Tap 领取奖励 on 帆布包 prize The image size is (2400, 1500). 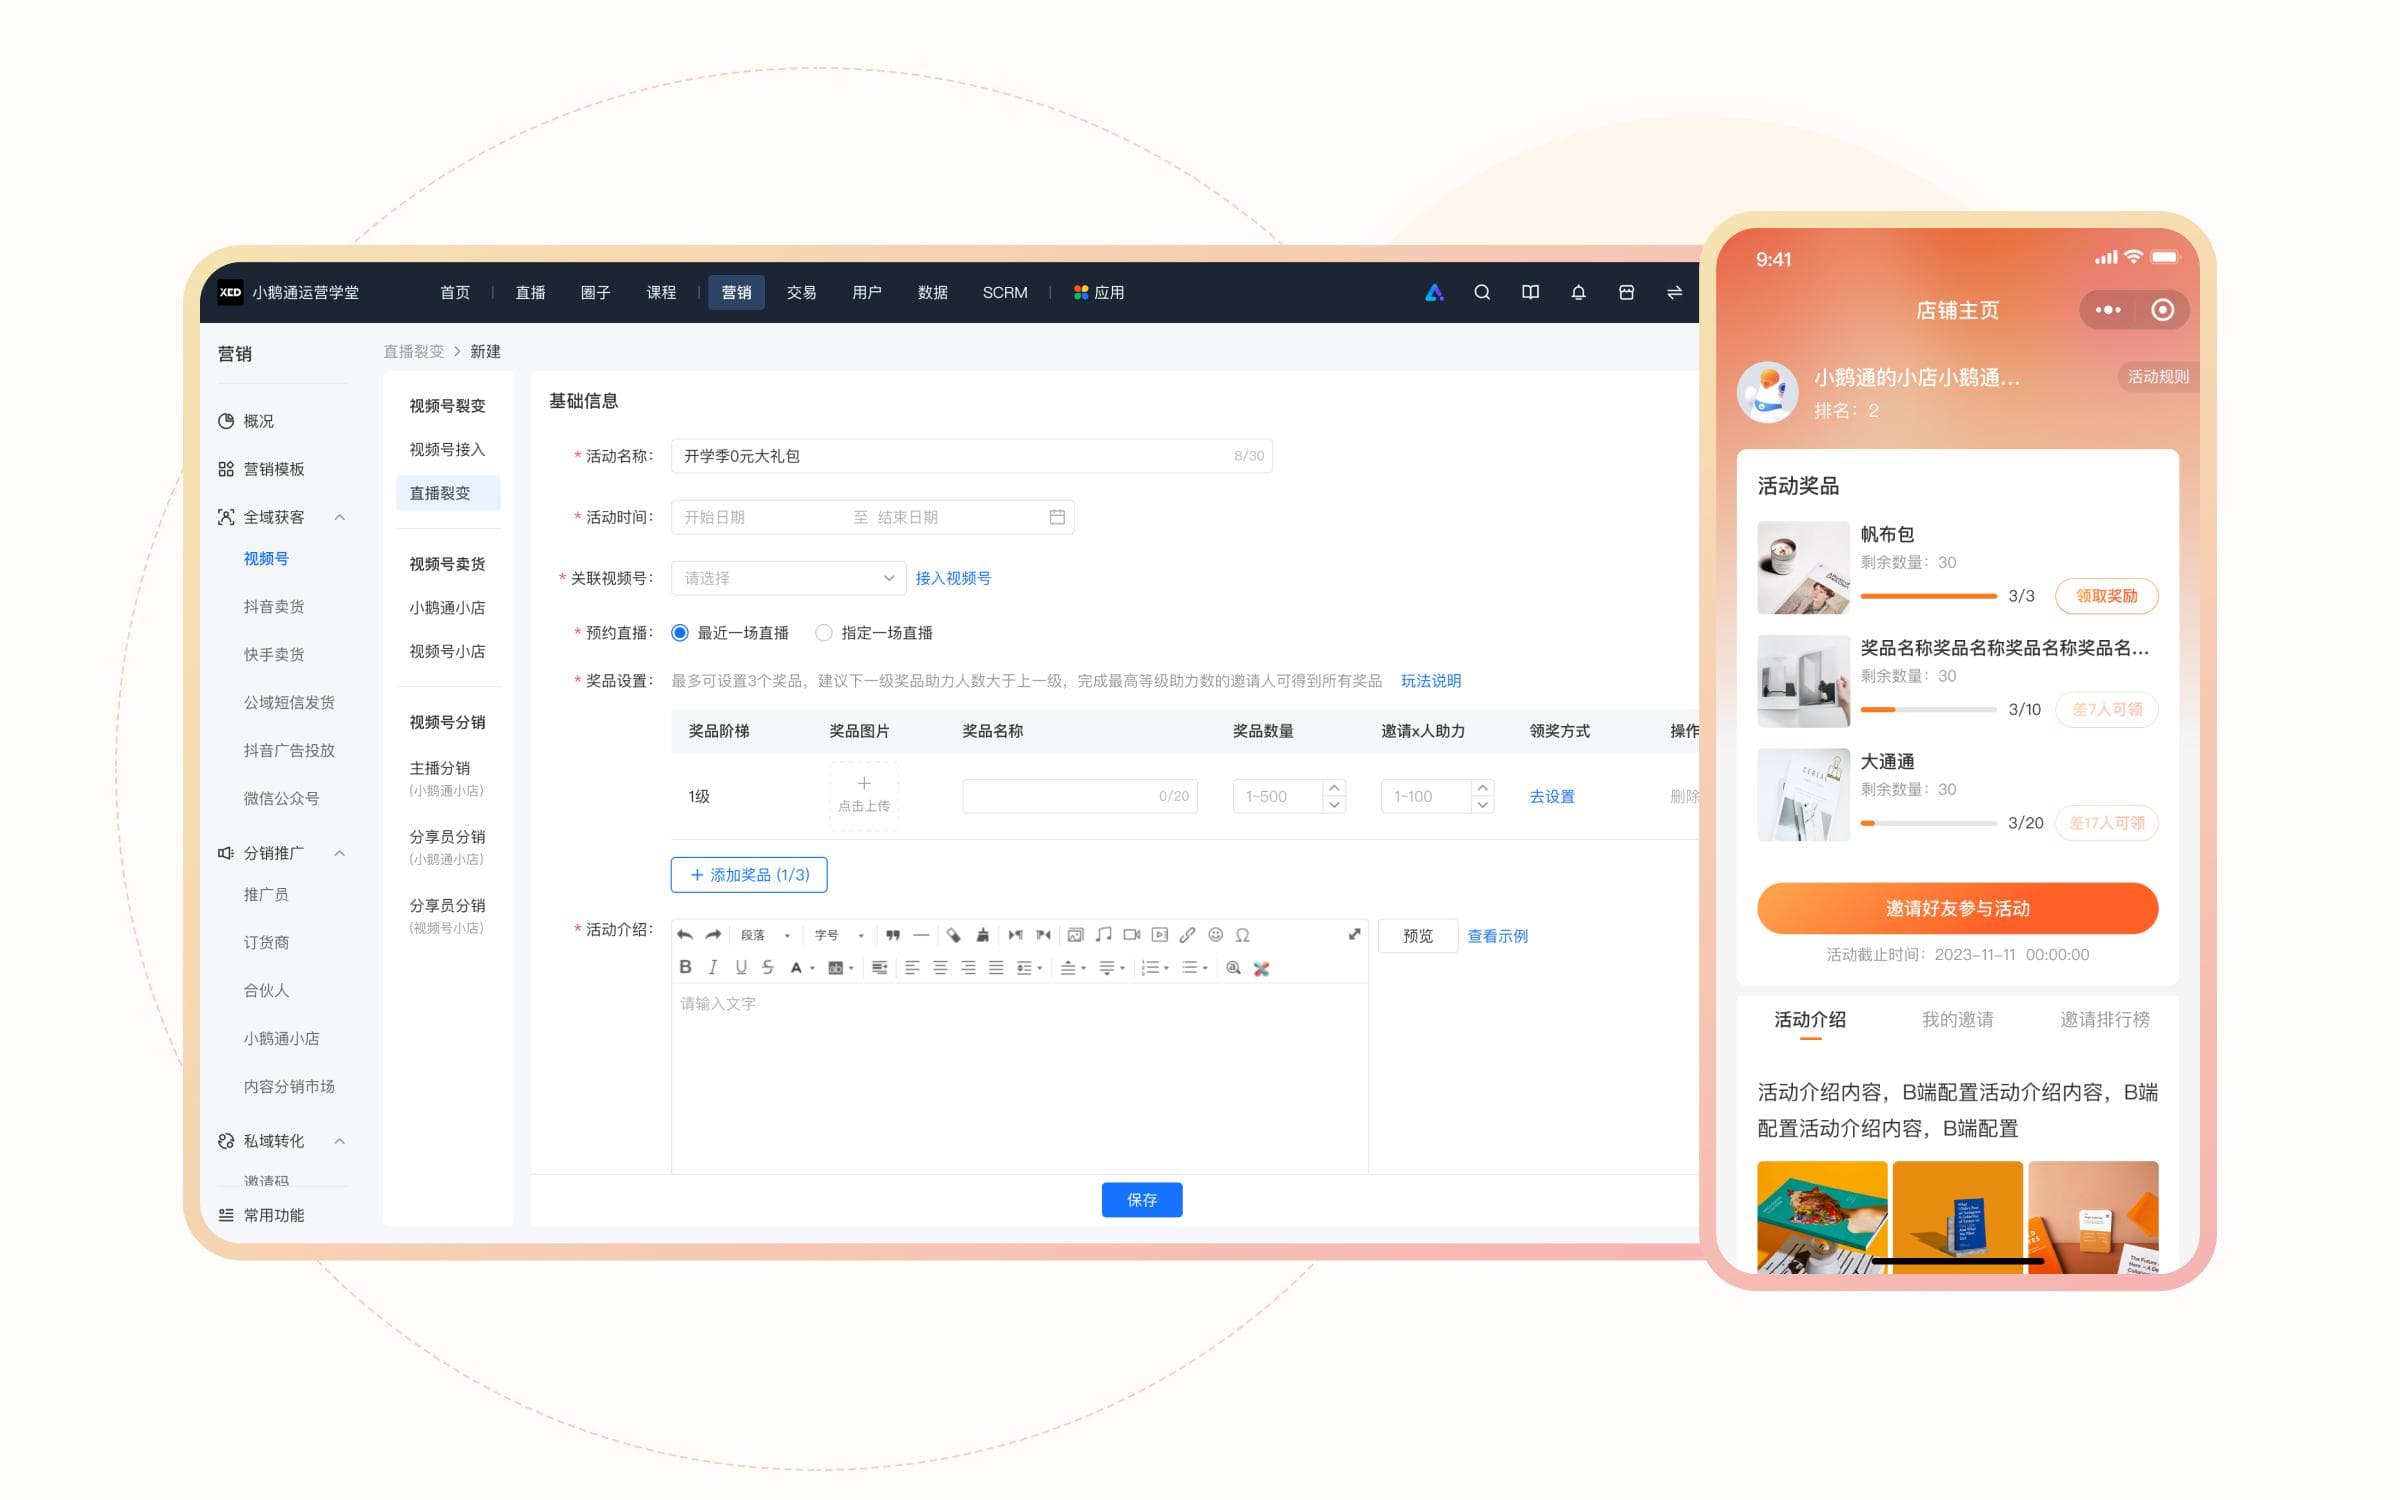point(2106,596)
